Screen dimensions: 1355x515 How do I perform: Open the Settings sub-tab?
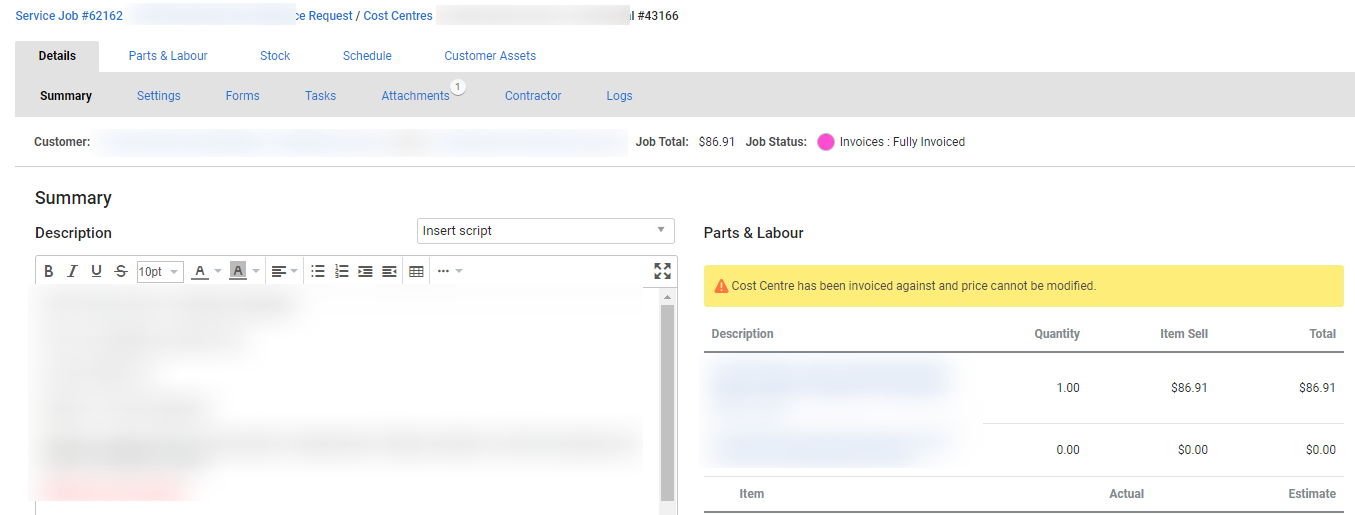point(159,96)
